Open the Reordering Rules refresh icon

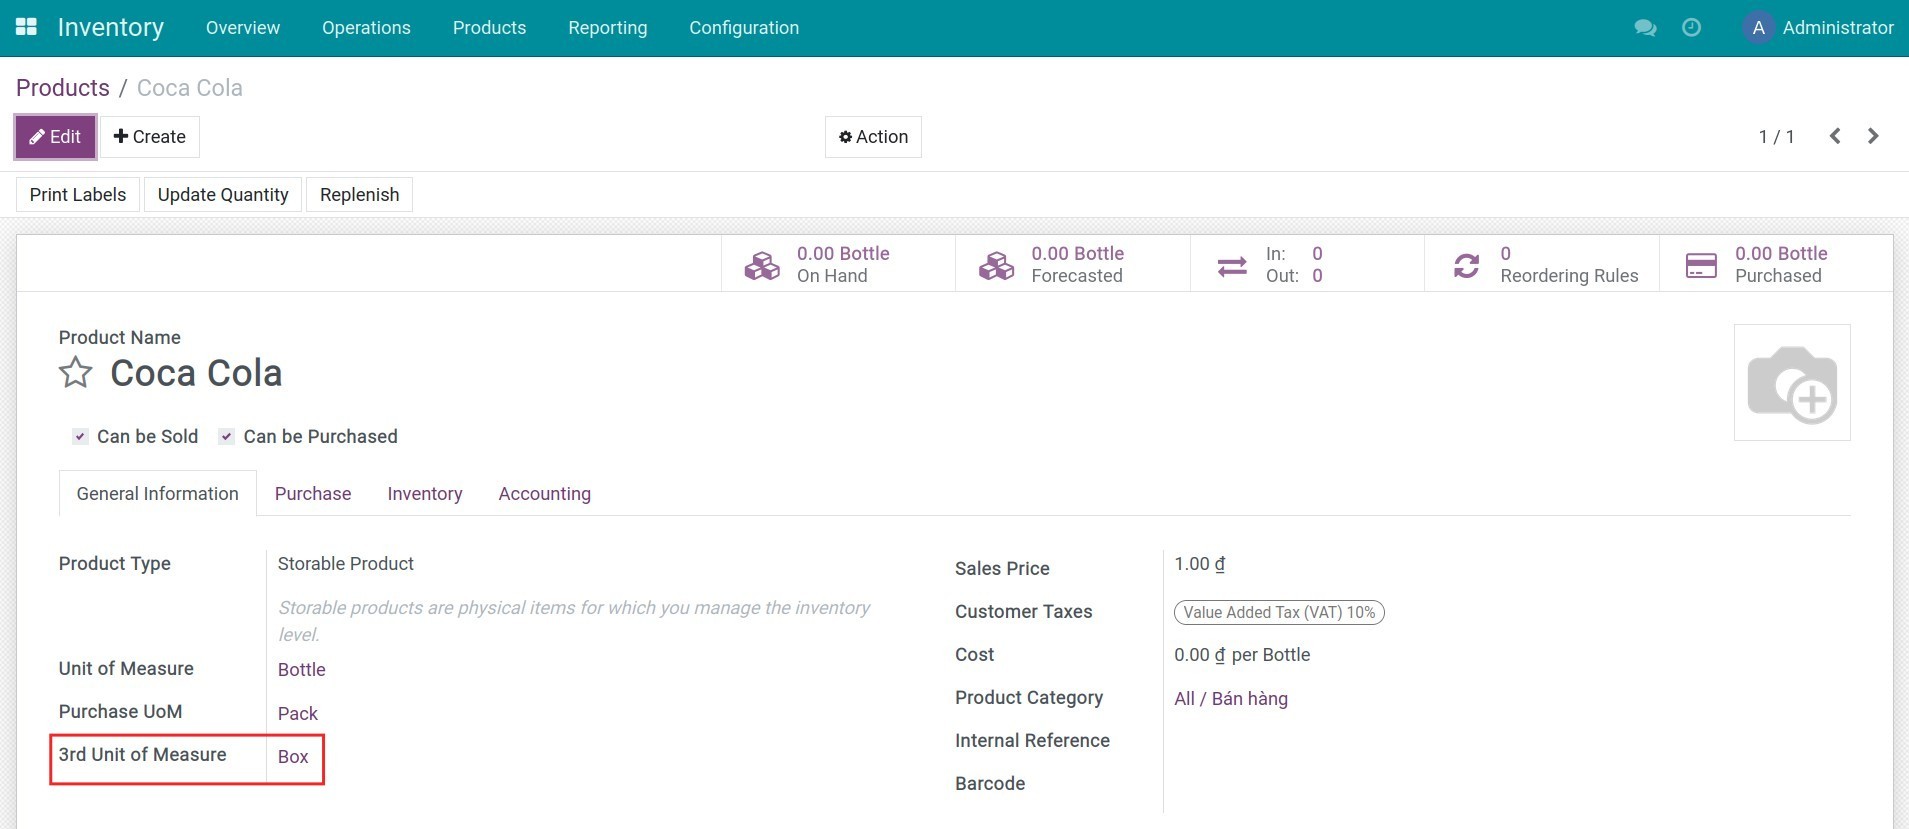(1466, 265)
